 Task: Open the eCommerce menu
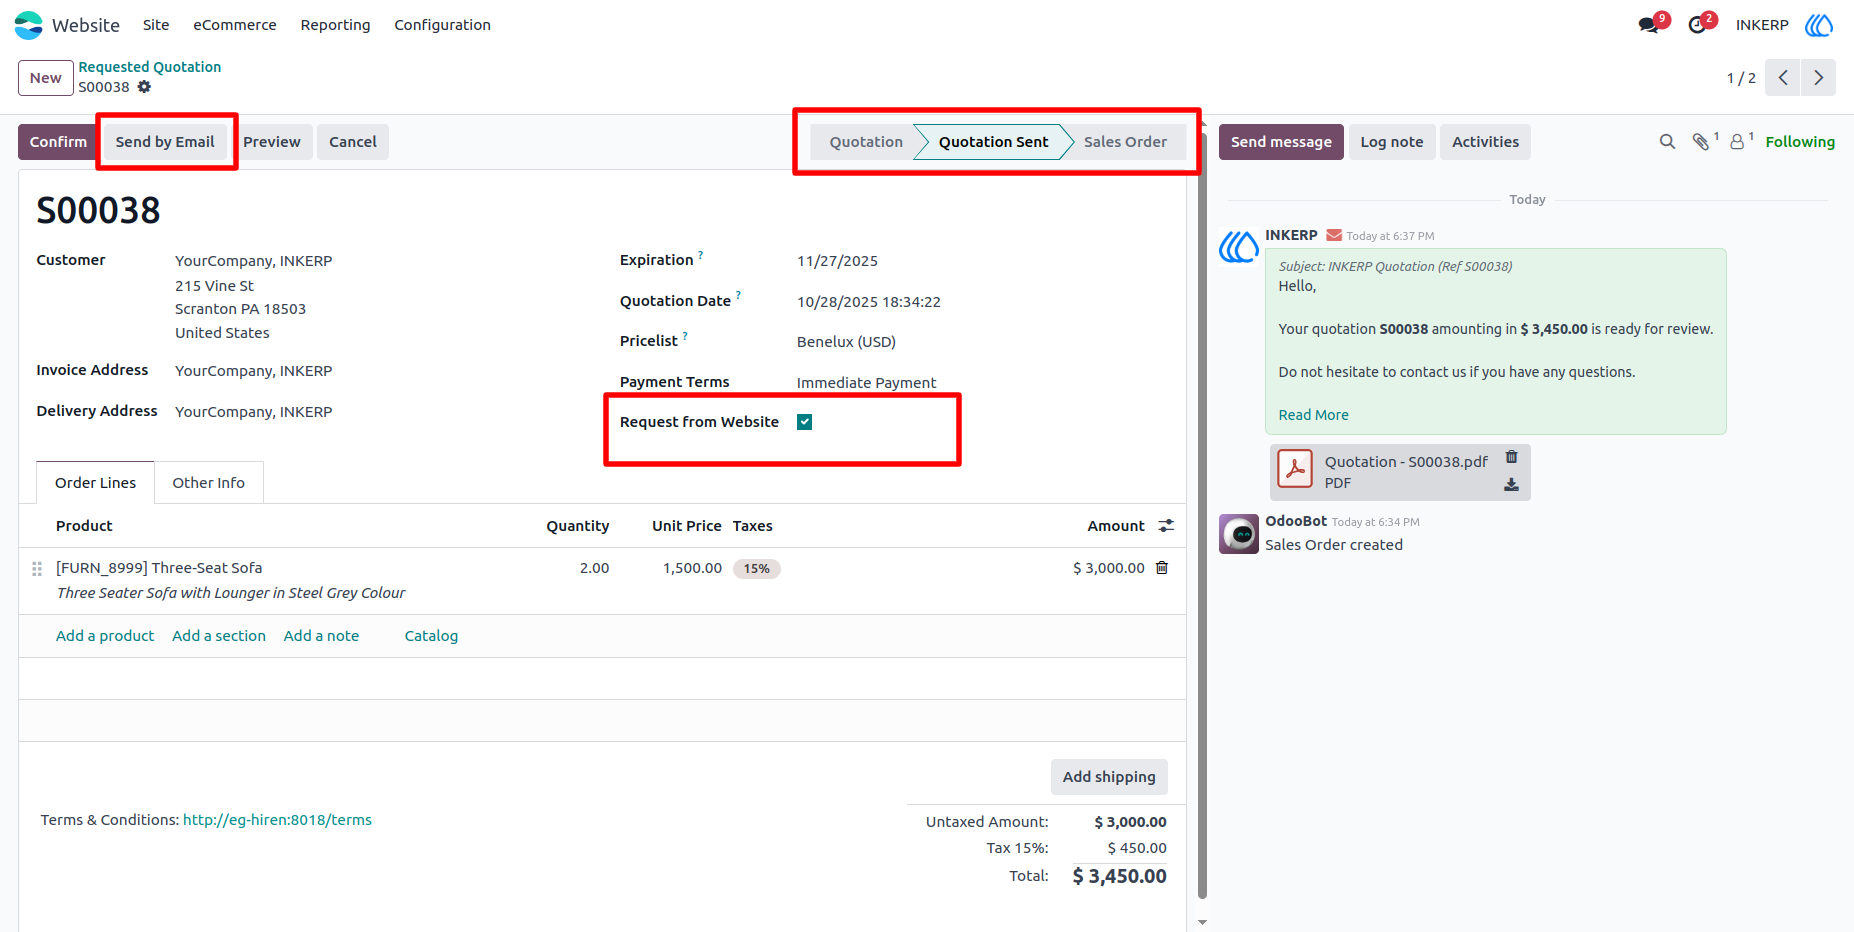(x=235, y=25)
